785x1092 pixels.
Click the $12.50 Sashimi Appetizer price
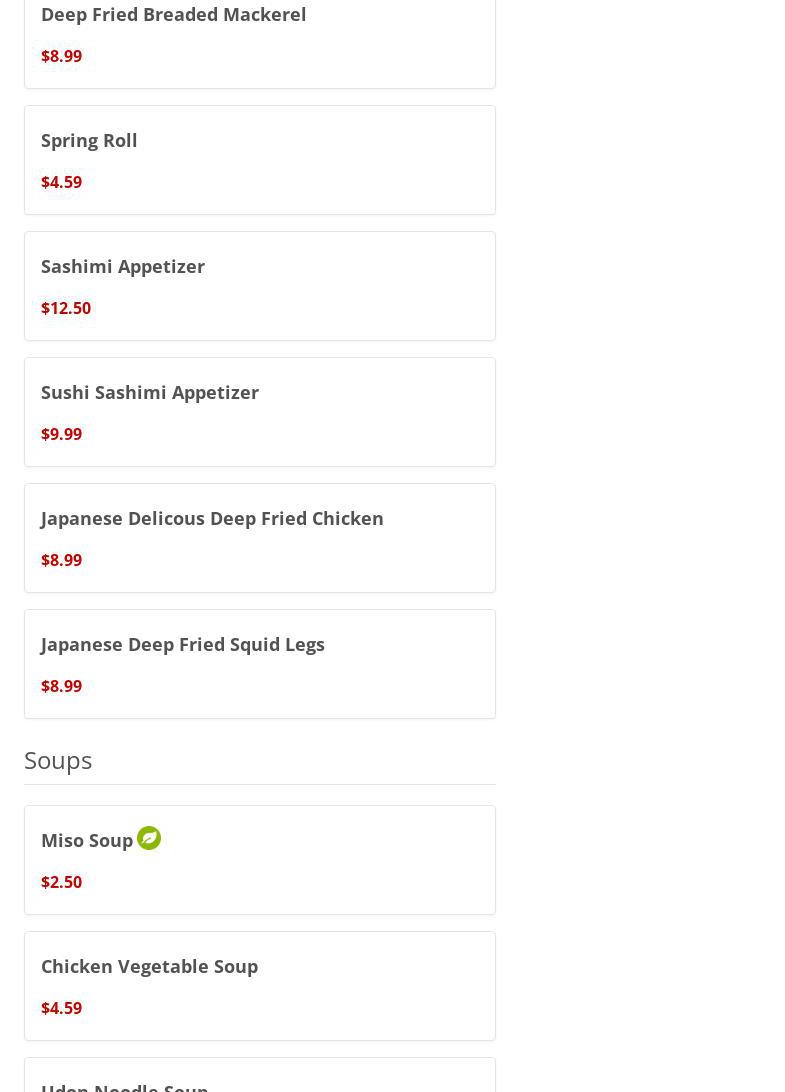point(66,308)
